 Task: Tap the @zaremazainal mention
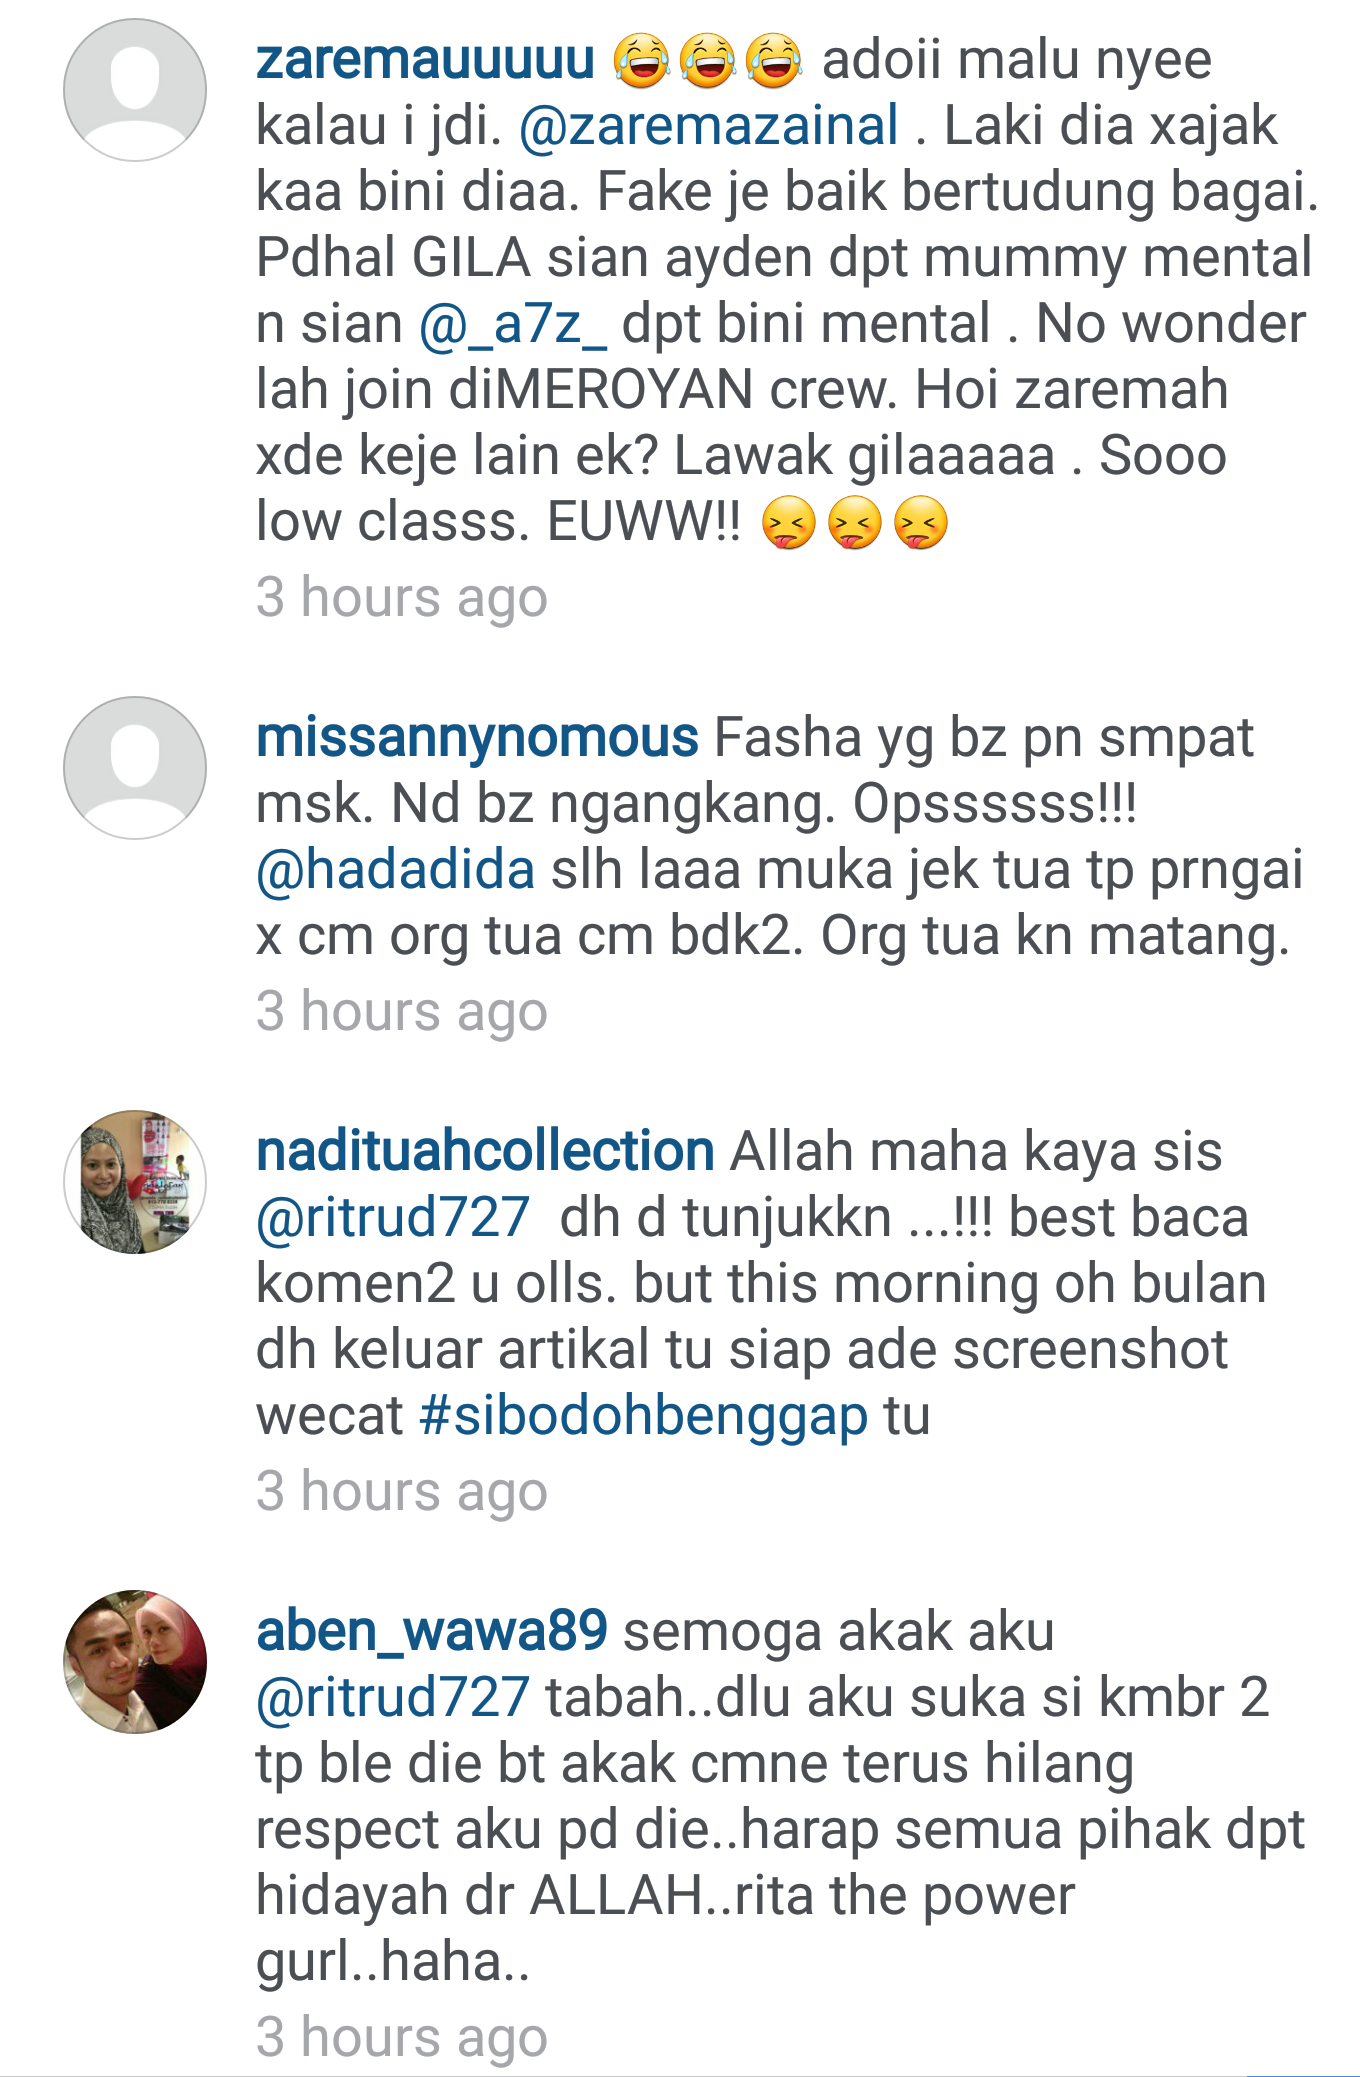(x=709, y=126)
